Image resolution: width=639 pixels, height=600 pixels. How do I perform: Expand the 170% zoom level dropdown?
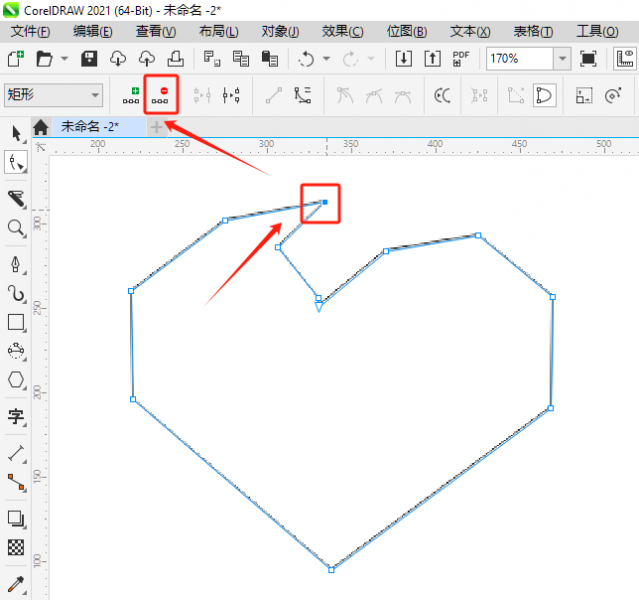pyautogui.click(x=561, y=59)
